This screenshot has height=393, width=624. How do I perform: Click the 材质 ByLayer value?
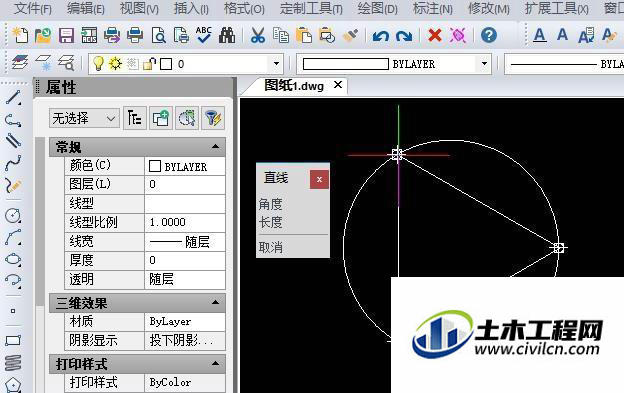click(x=185, y=321)
